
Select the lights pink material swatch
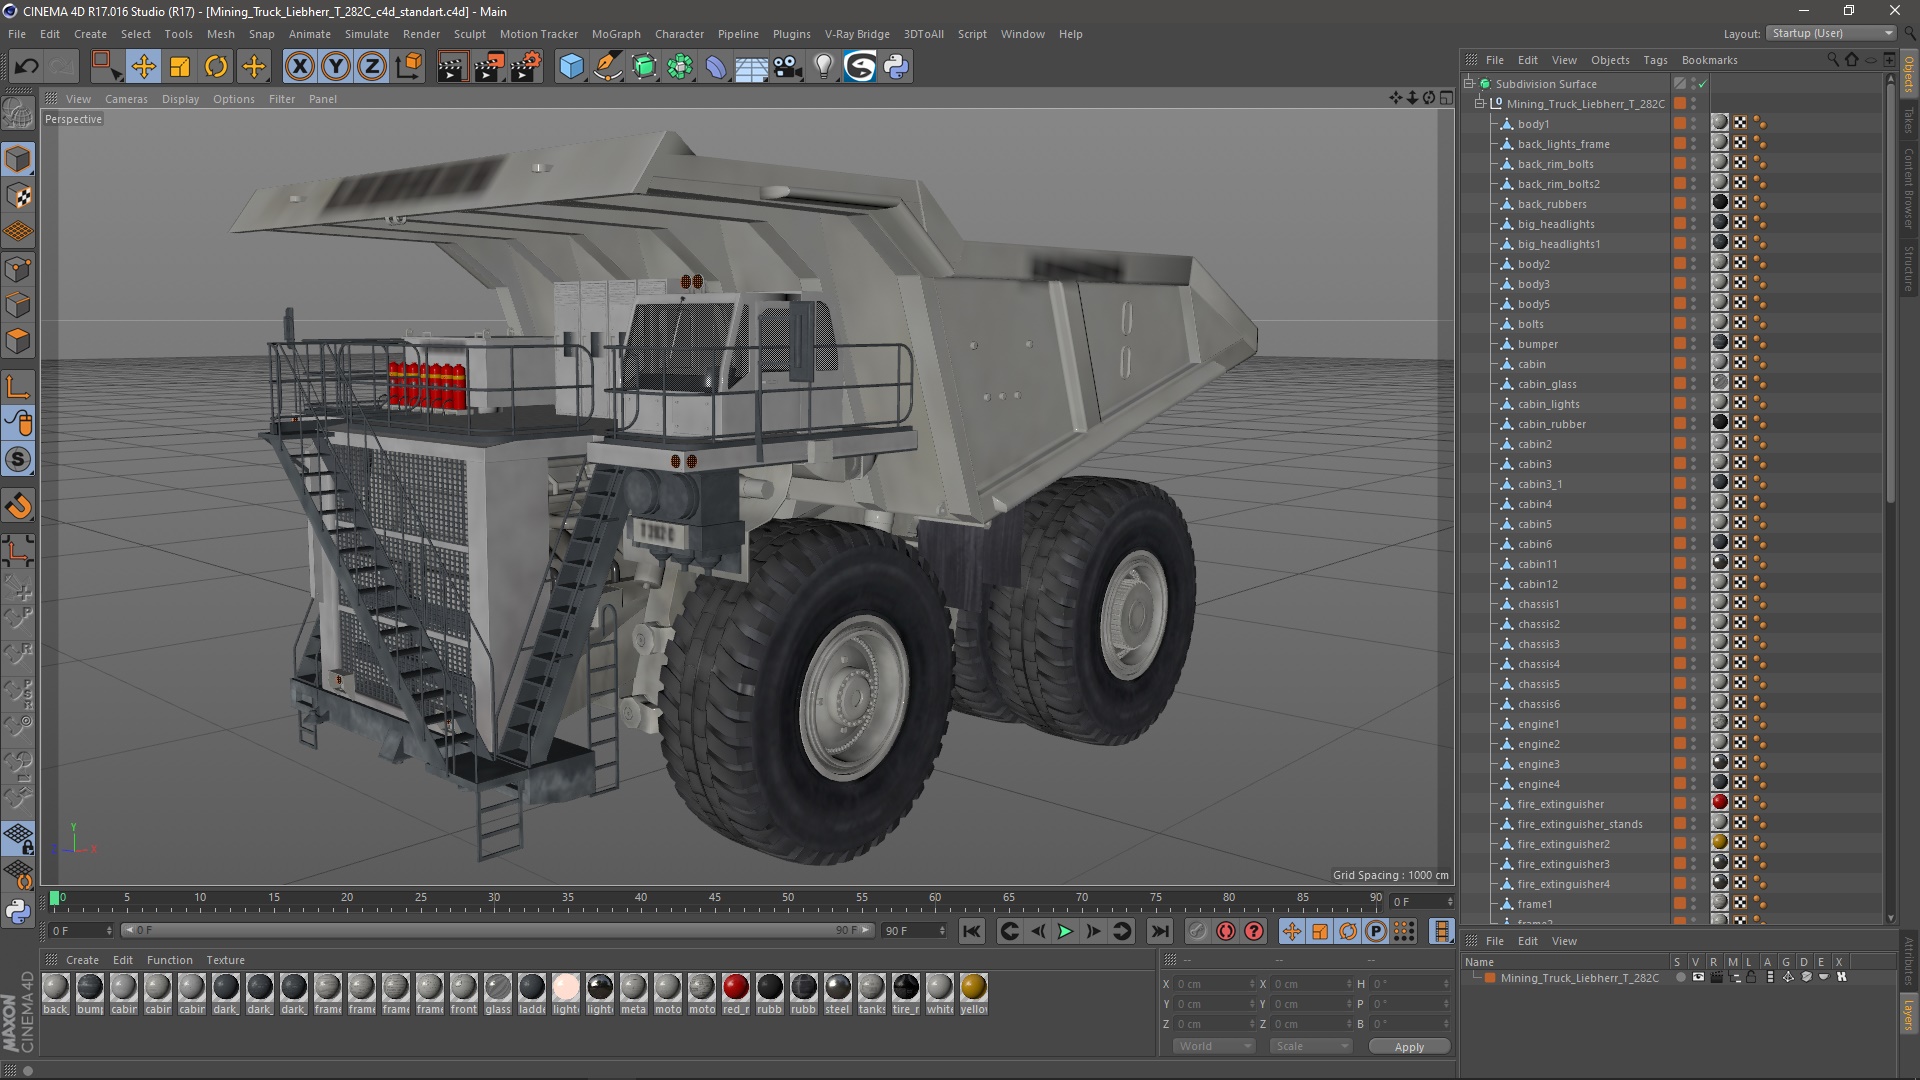coord(566,994)
